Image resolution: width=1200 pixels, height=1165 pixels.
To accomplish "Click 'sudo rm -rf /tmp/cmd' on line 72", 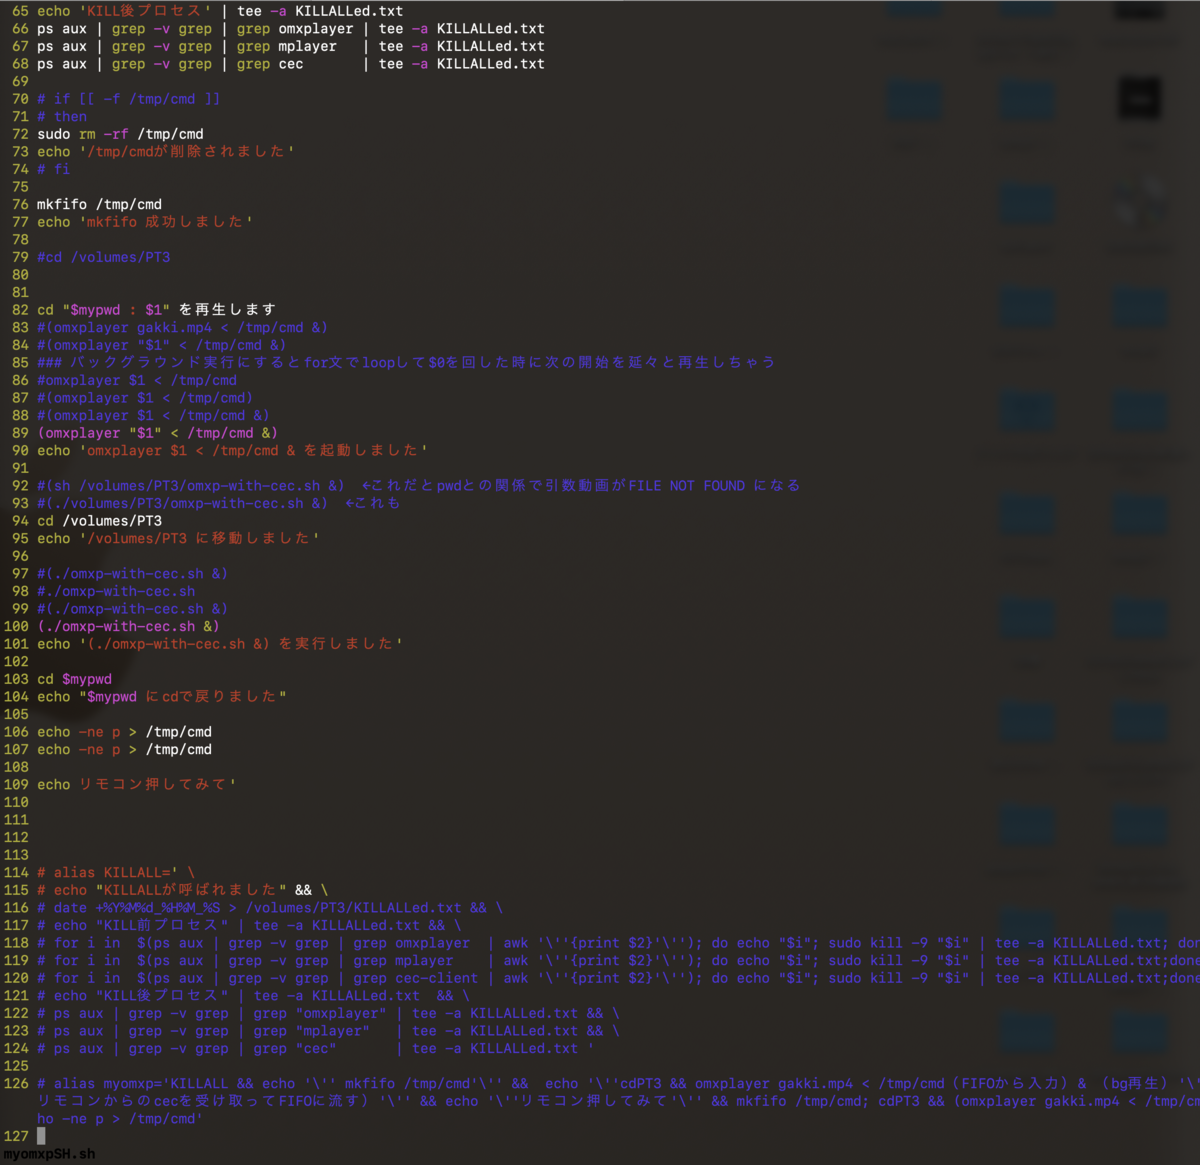I will click(120, 134).
